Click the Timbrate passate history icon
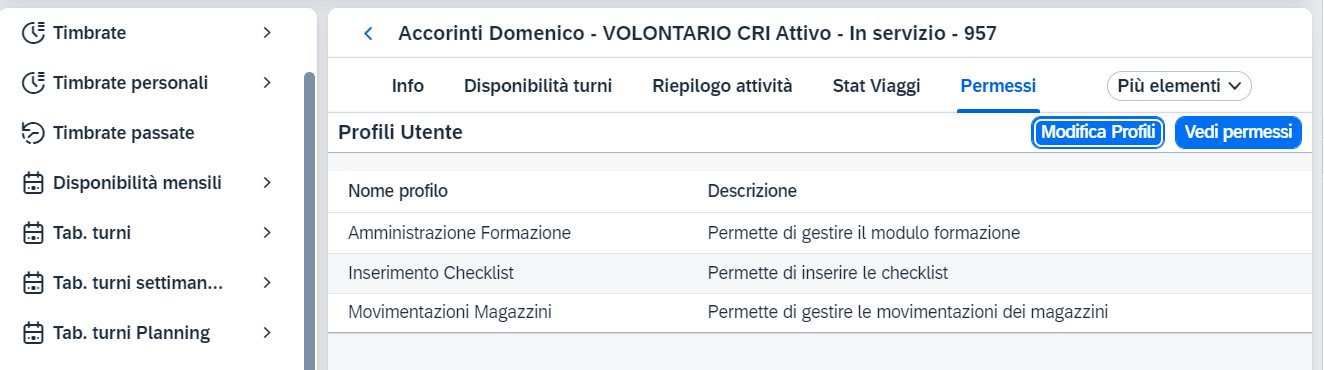This screenshot has height=370, width=1324. pos(34,133)
